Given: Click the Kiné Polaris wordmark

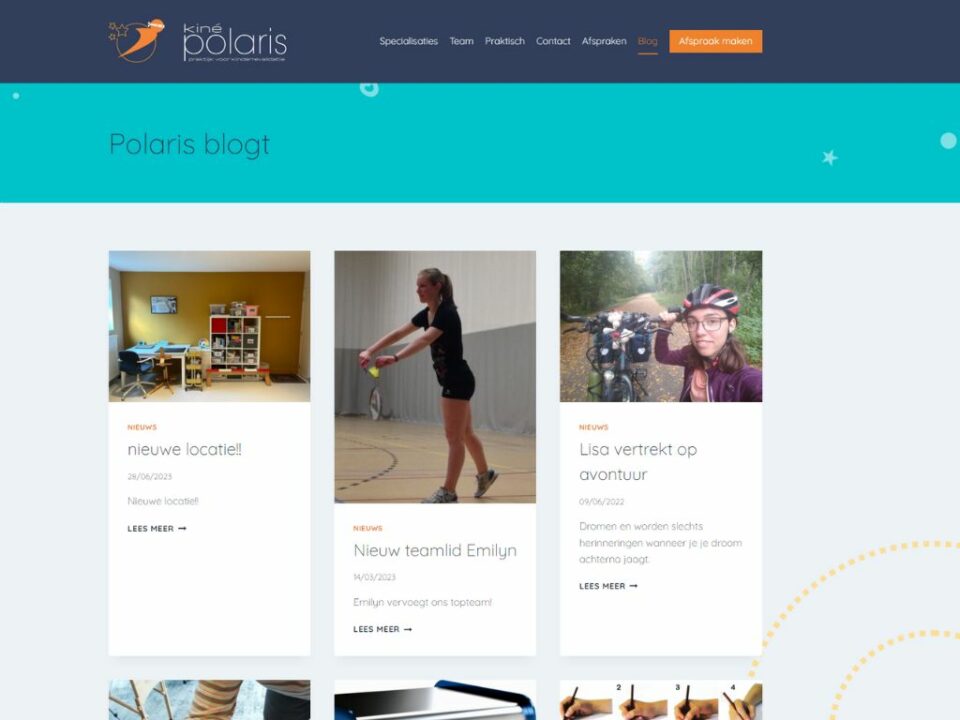Looking at the screenshot, I should tap(234, 42).
